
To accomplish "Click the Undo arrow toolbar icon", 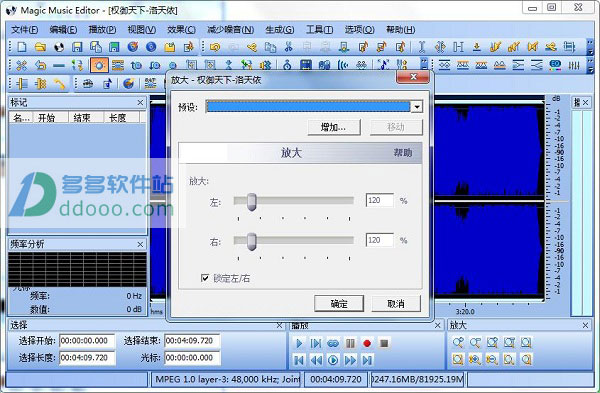I will [x=215, y=47].
